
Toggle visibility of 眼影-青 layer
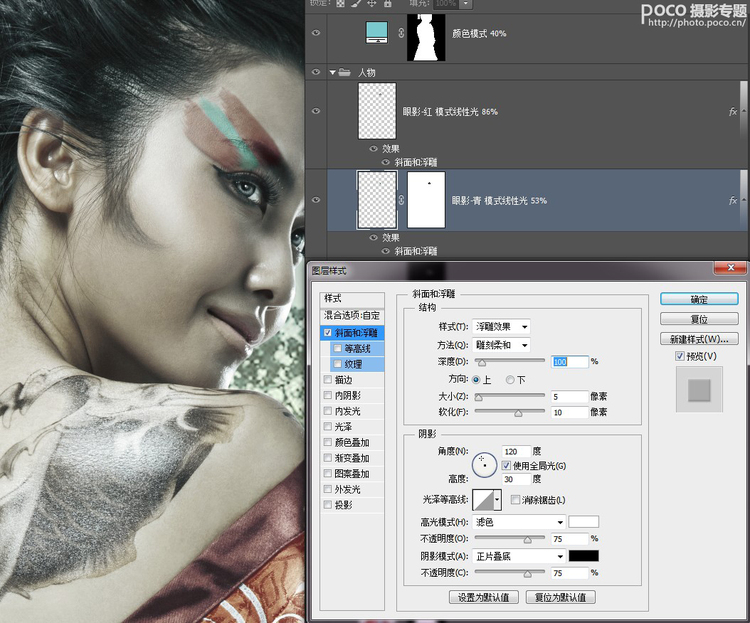pos(316,200)
